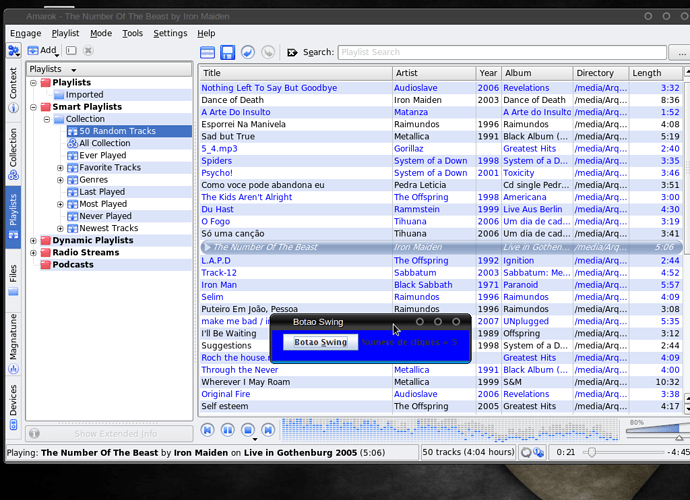Open the dropdown arrow under the stop button
The image size is (690, 500).
coord(255,439)
